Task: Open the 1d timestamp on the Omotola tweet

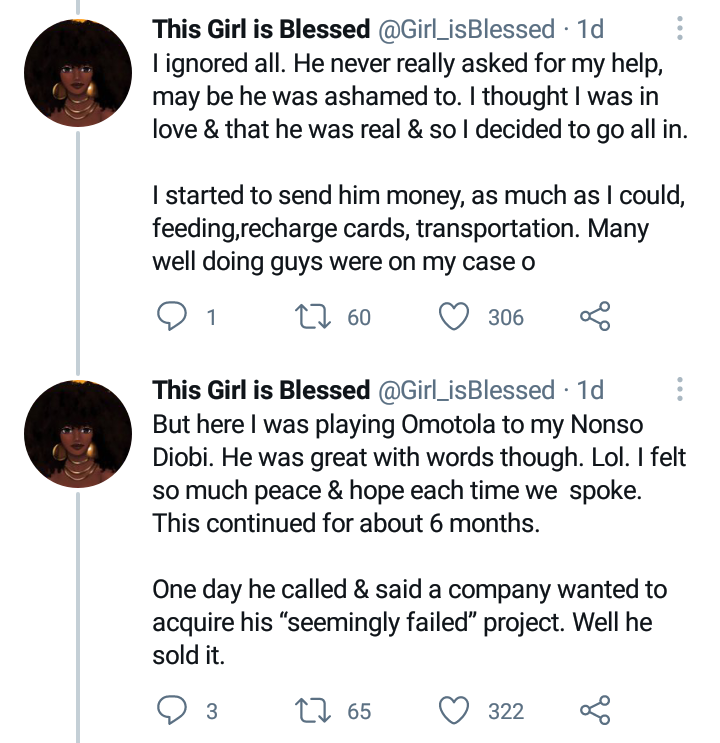Action: pos(590,390)
